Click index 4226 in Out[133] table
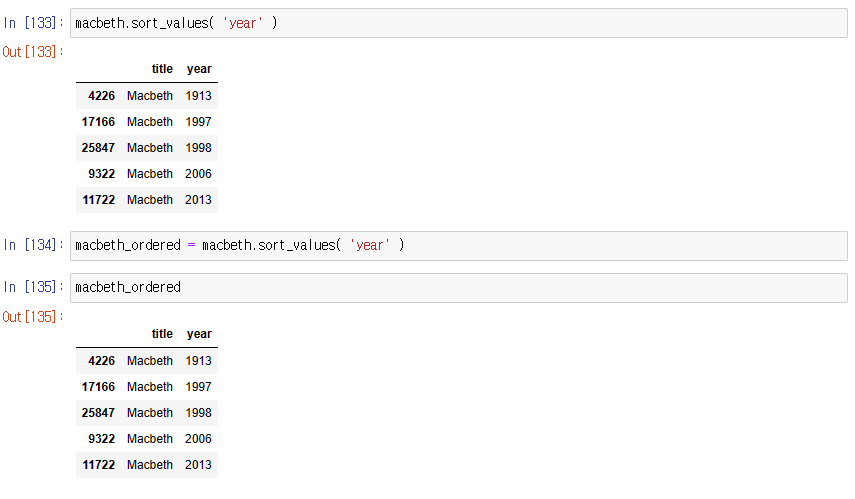 [101, 96]
